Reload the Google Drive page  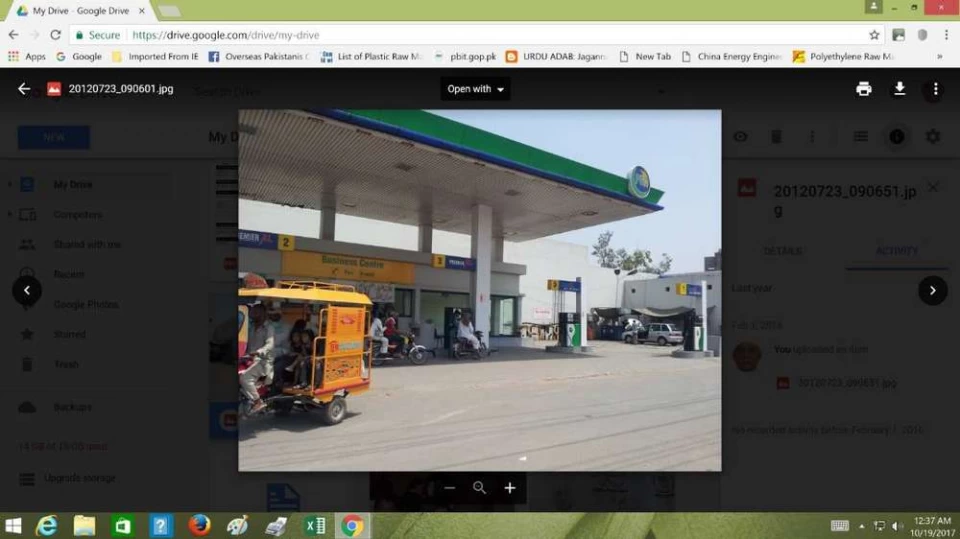55,35
